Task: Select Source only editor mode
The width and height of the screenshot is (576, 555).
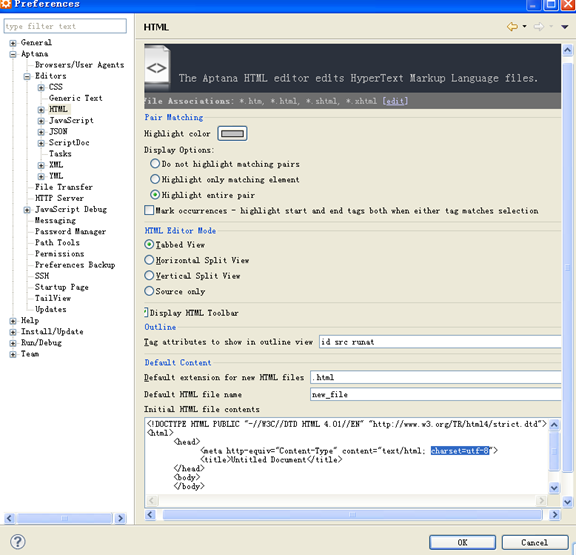Action: pyautogui.click(x=149, y=291)
